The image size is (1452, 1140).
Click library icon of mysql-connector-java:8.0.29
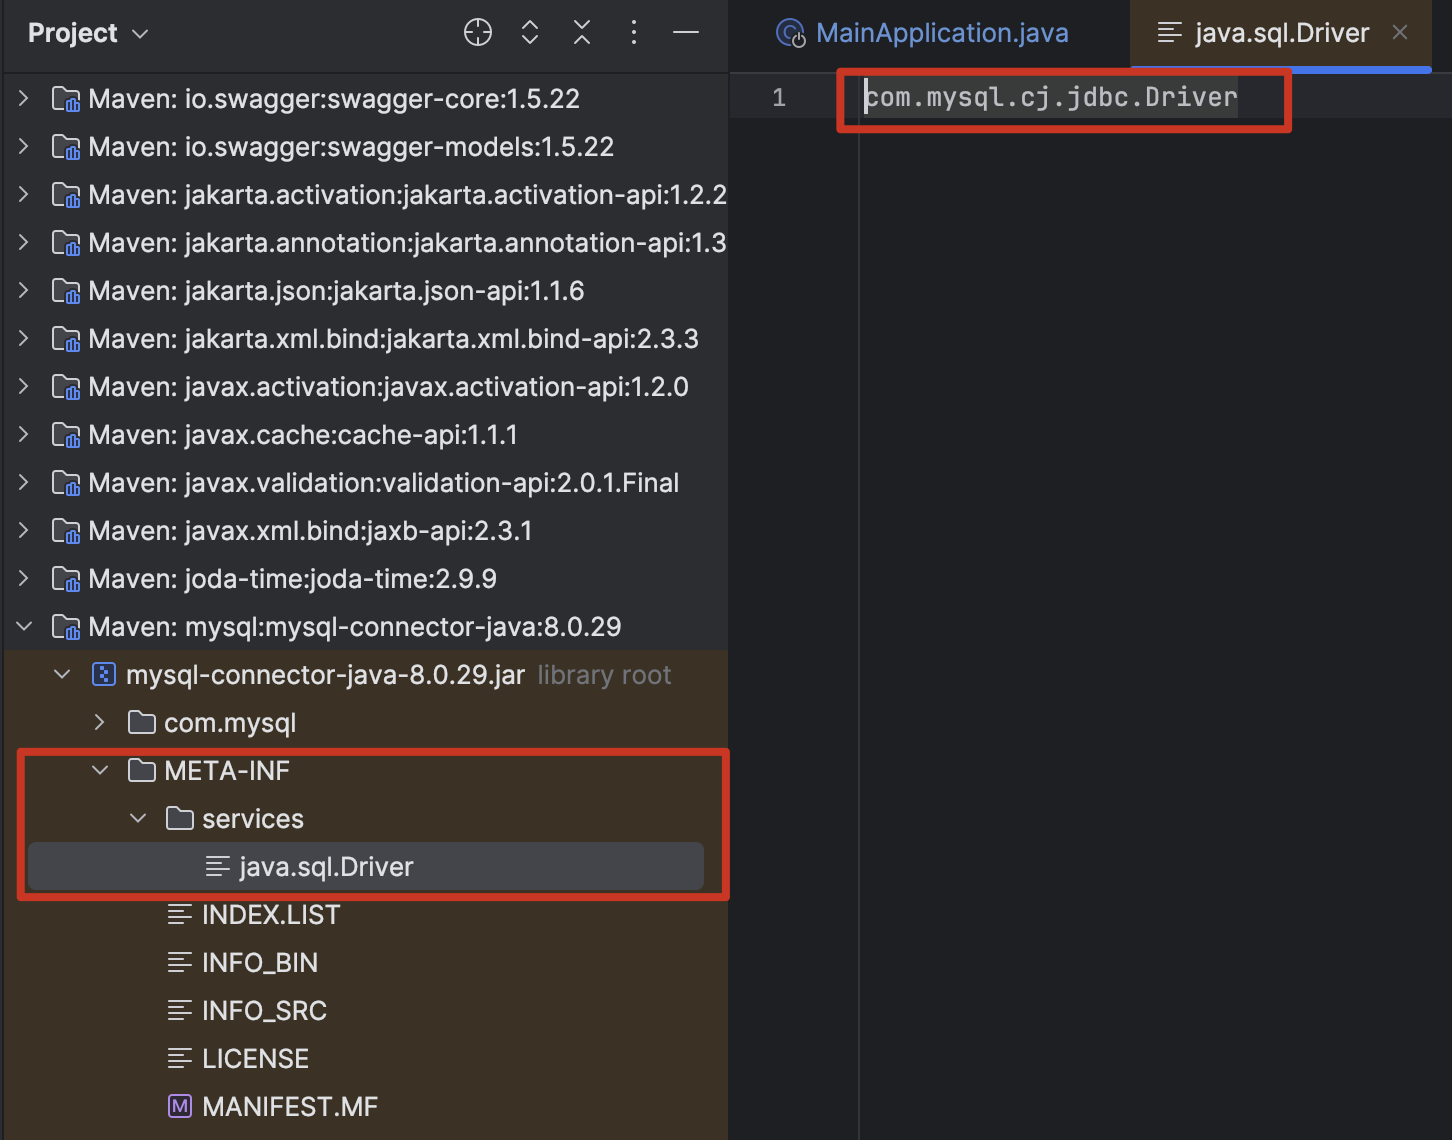(66, 627)
